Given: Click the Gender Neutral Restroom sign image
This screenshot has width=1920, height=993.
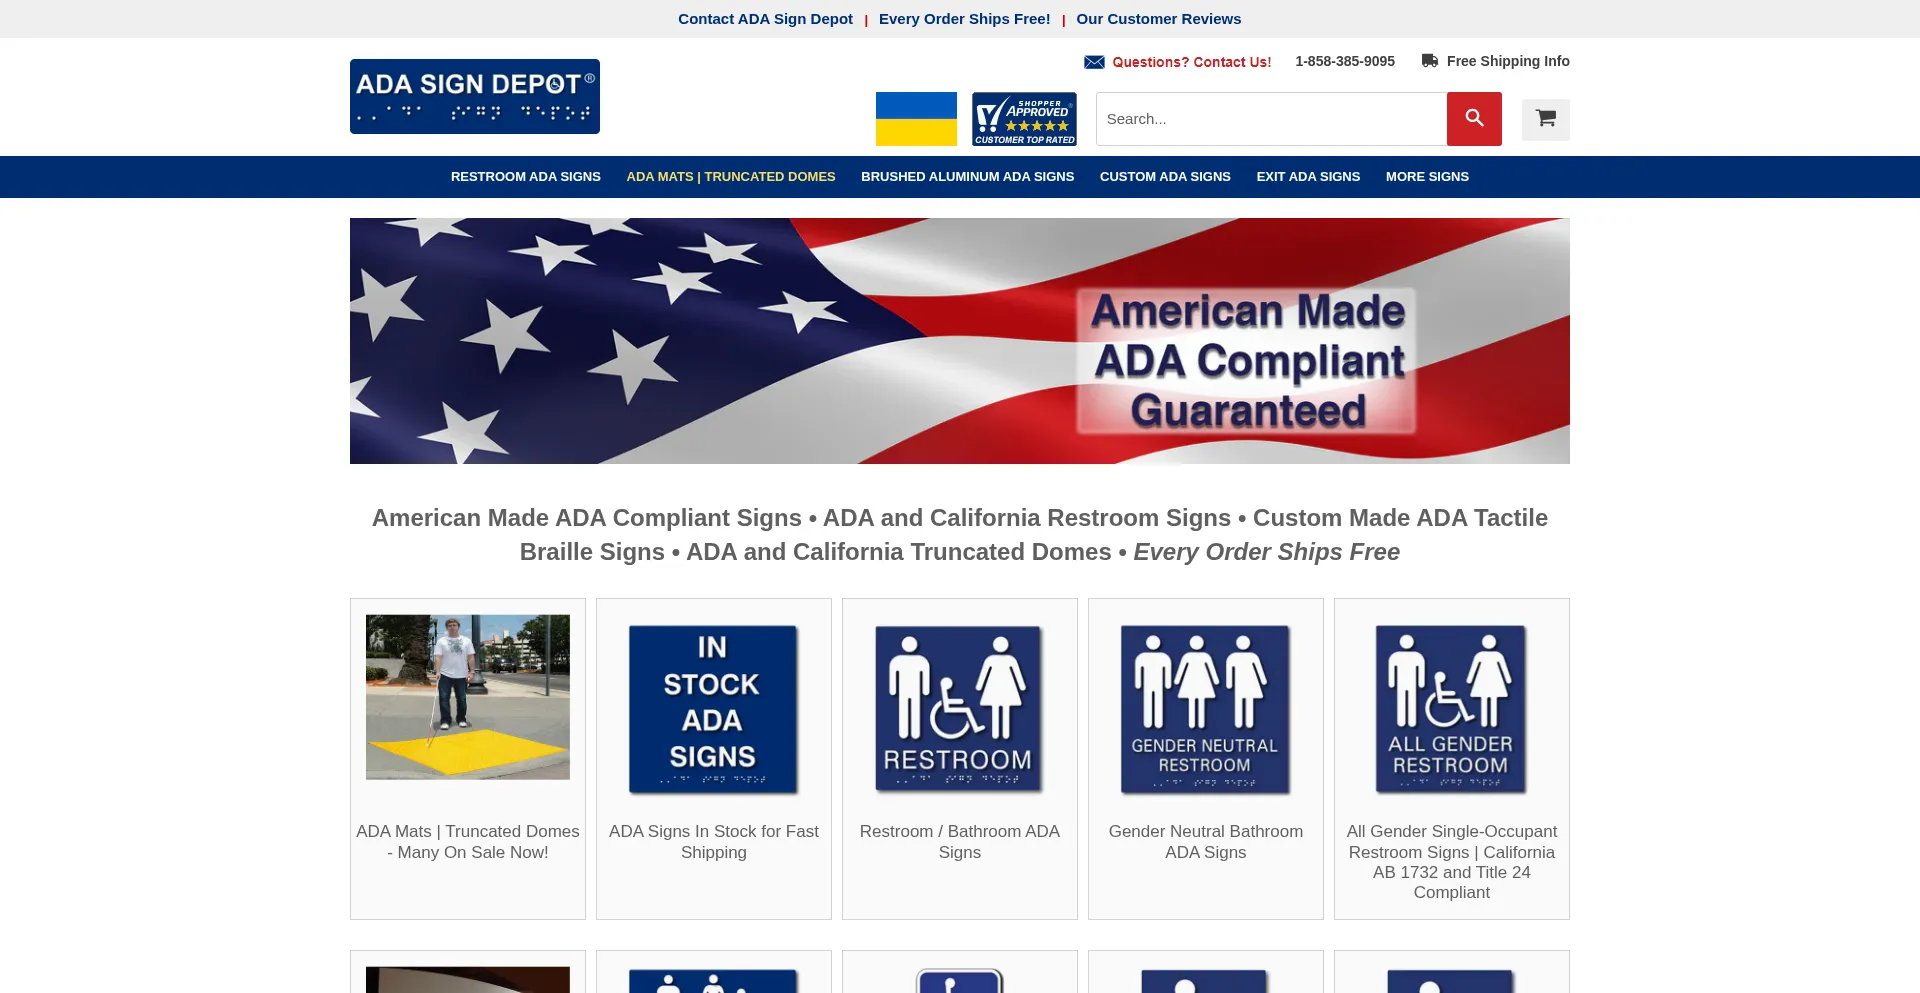Looking at the screenshot, I should 1205,709.
